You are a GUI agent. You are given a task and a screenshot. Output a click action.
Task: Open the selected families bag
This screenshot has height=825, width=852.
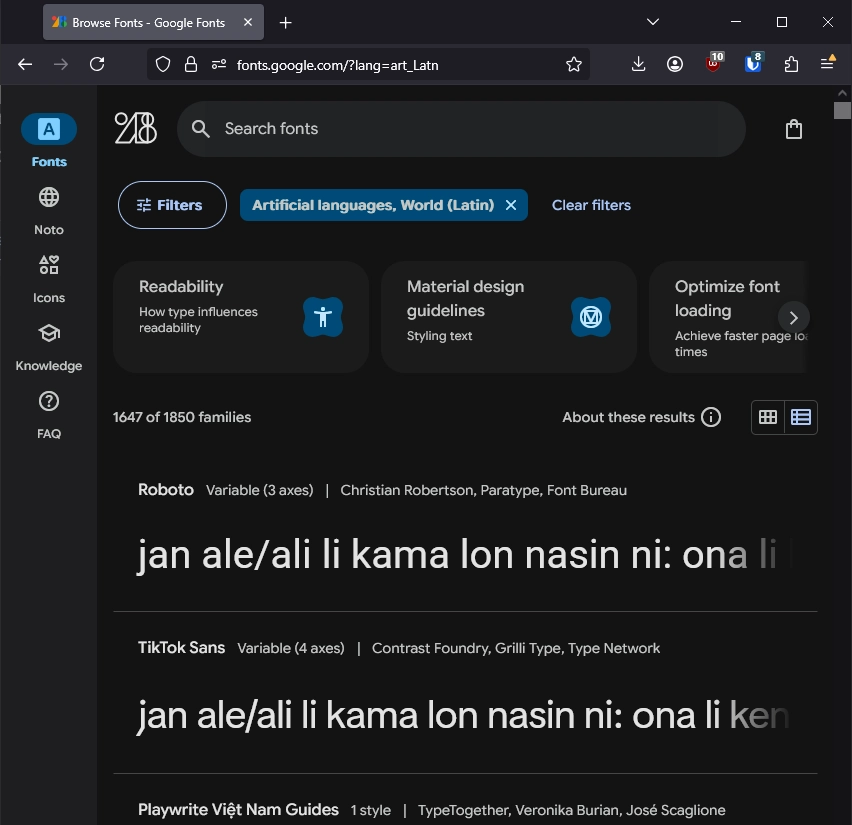793,128
